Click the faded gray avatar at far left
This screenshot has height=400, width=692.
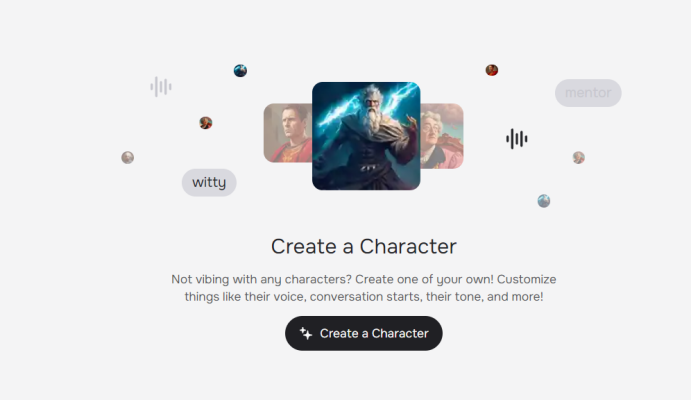[x=128, y=158]
